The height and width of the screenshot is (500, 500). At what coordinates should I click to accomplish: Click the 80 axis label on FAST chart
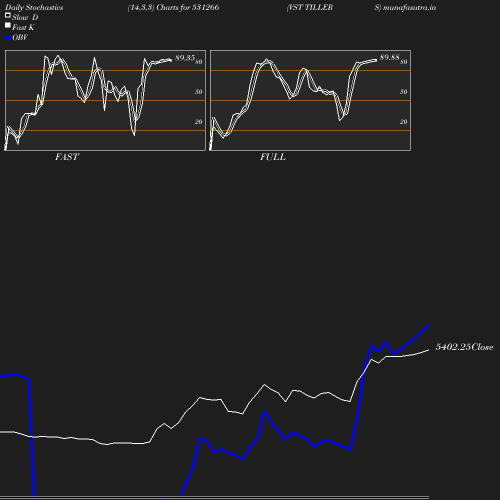pyautogui.click(x=199, y=62)
